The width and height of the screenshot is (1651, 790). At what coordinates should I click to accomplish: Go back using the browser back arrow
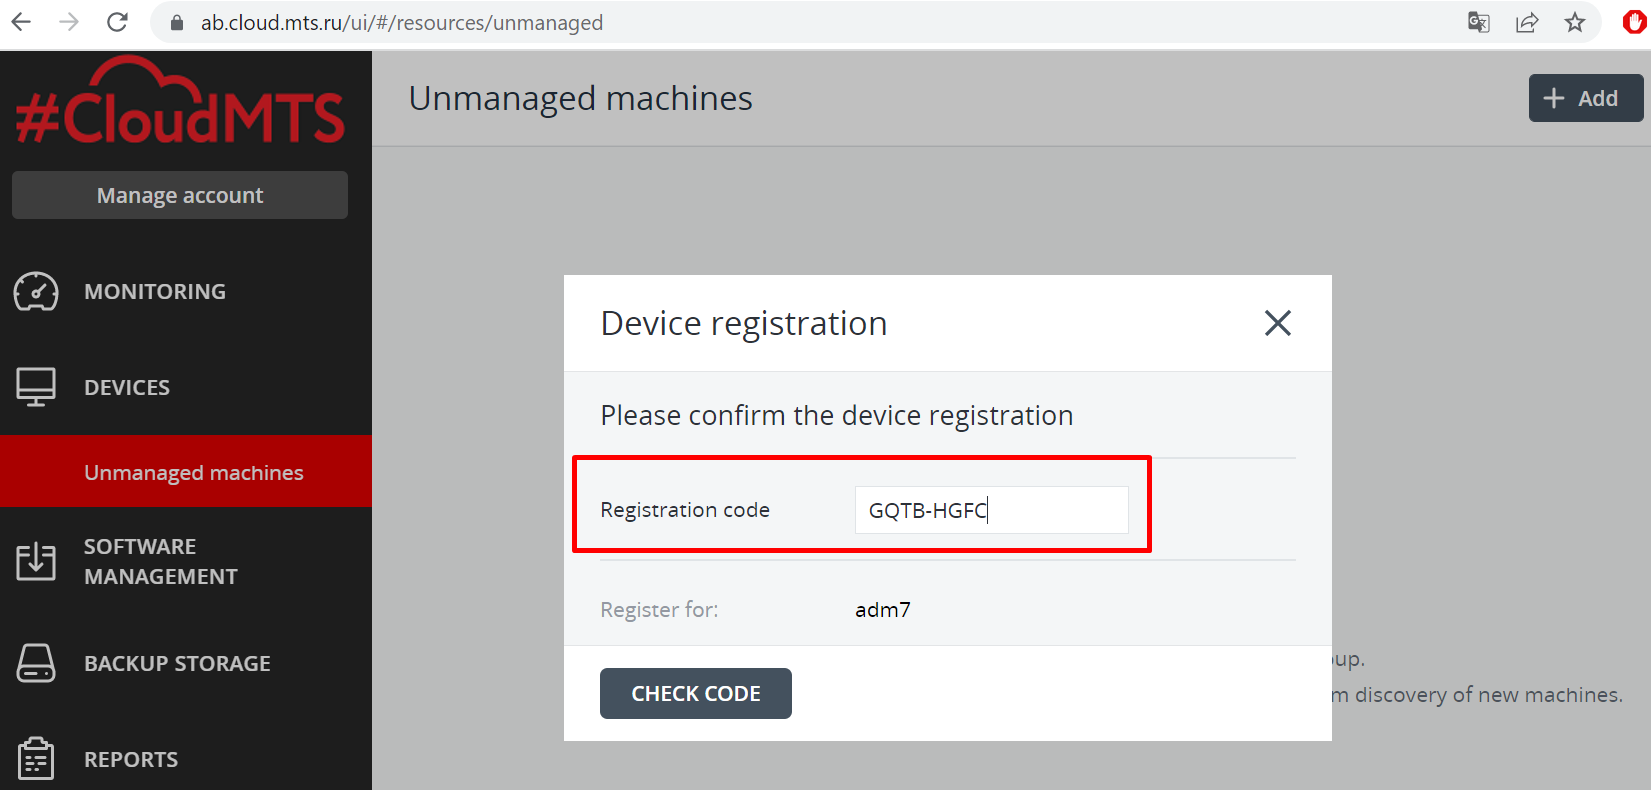pos(21,22)
